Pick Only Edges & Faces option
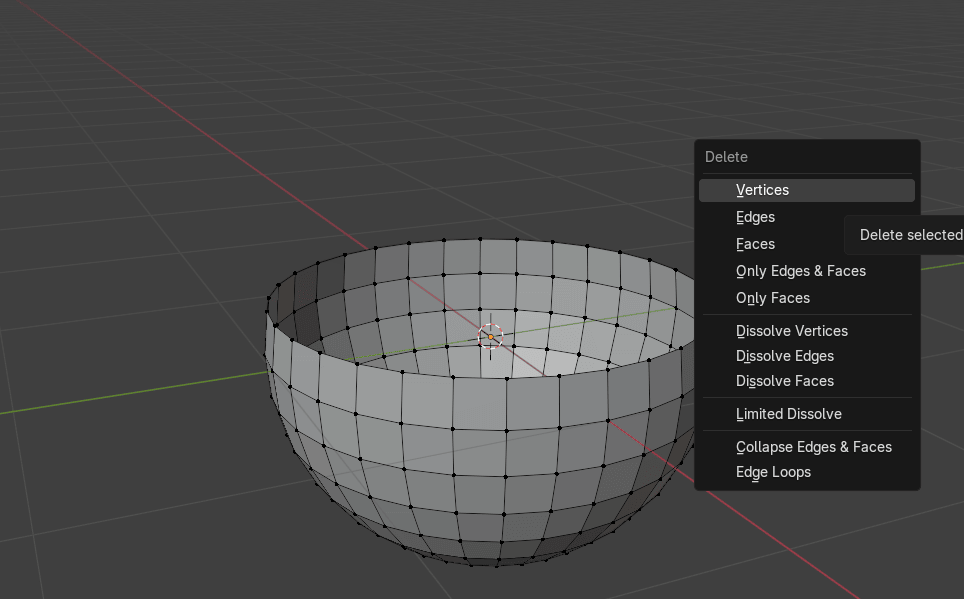 [800, 271]
